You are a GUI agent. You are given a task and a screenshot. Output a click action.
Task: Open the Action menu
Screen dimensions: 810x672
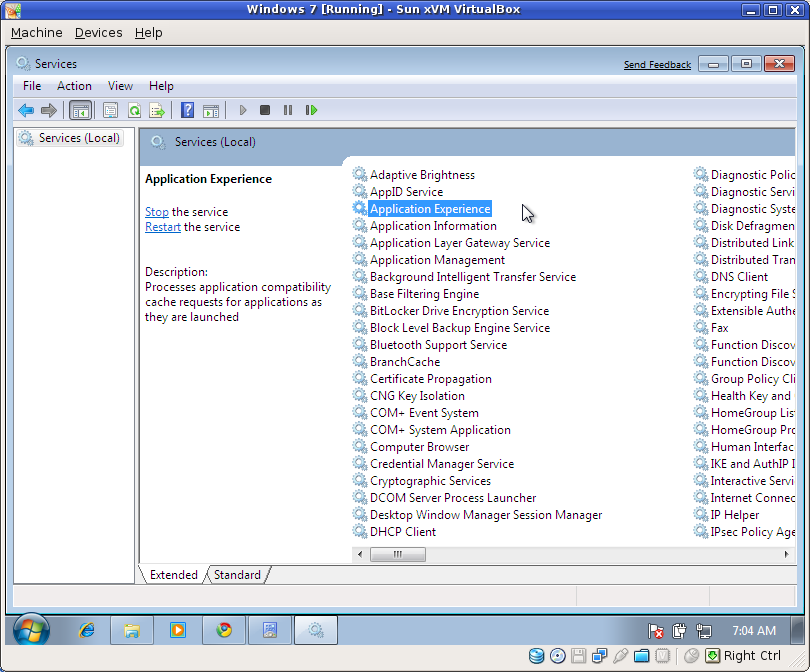[x=74, y=86]
